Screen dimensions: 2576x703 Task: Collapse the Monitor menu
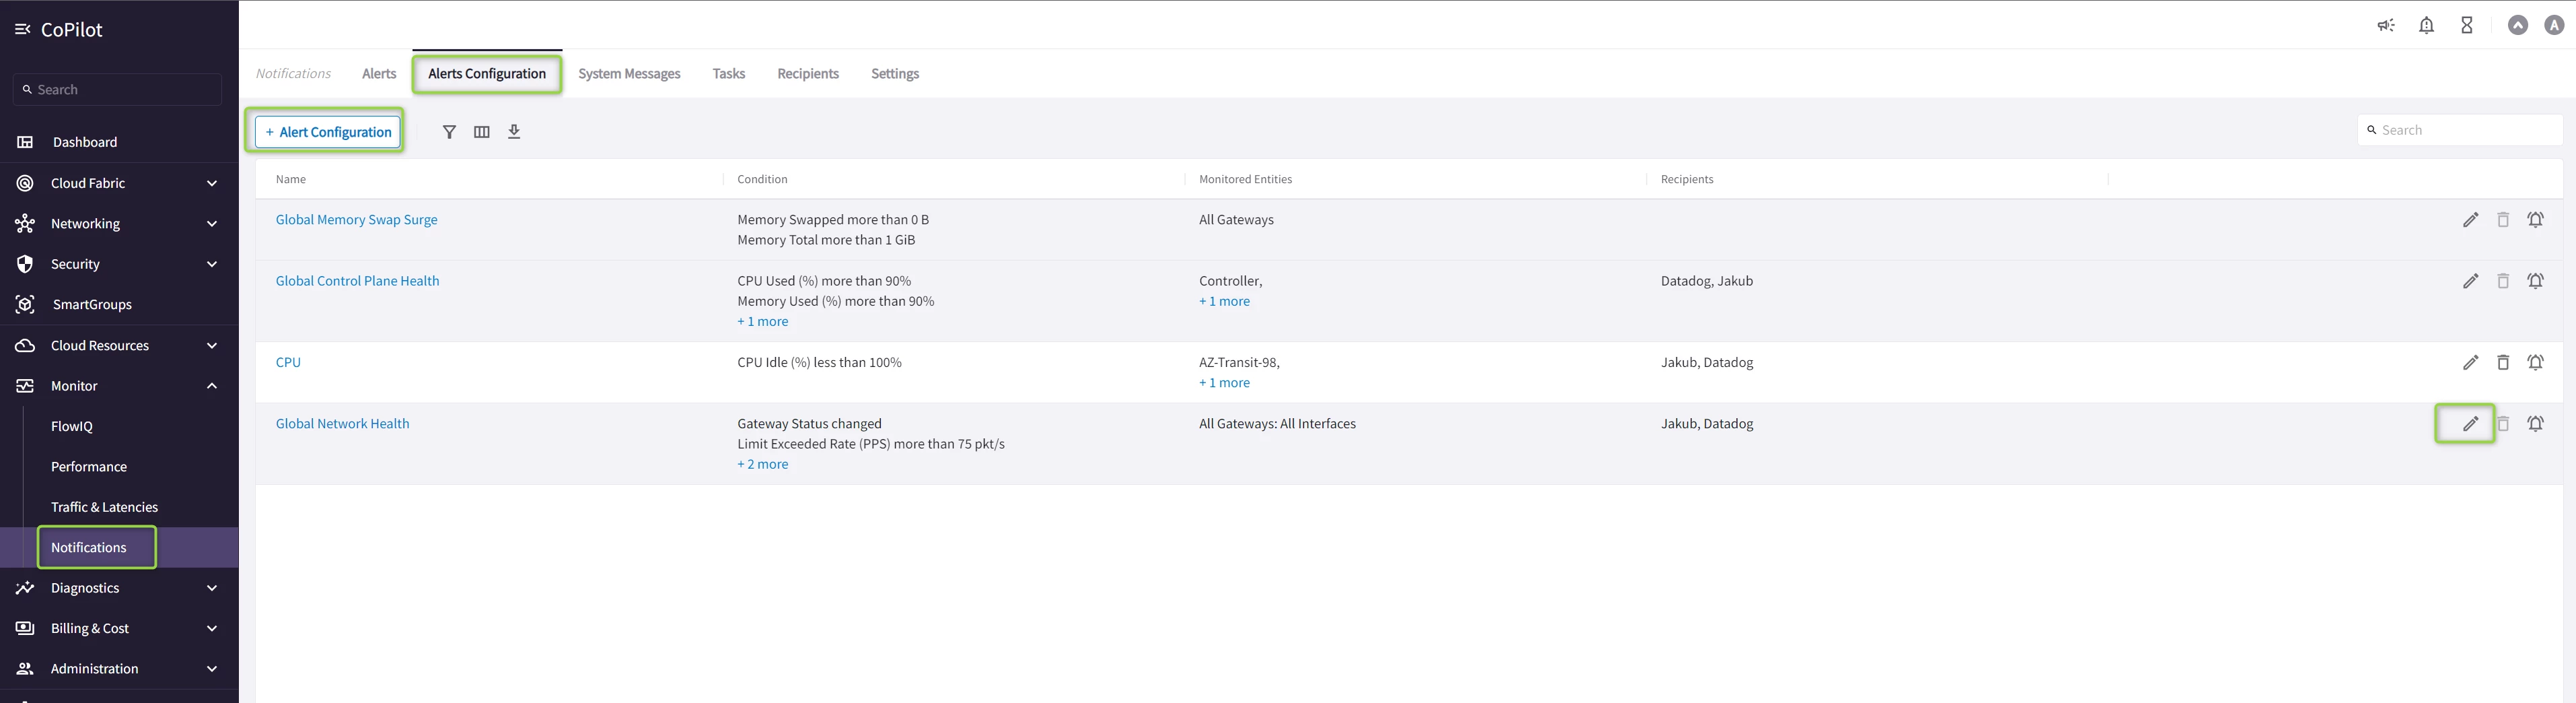click(x=119, y=385)
